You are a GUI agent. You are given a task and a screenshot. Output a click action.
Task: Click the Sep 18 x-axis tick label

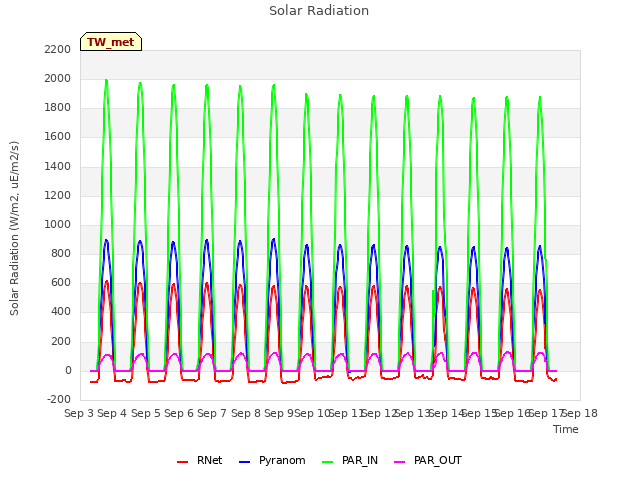(x=580, y=413)
